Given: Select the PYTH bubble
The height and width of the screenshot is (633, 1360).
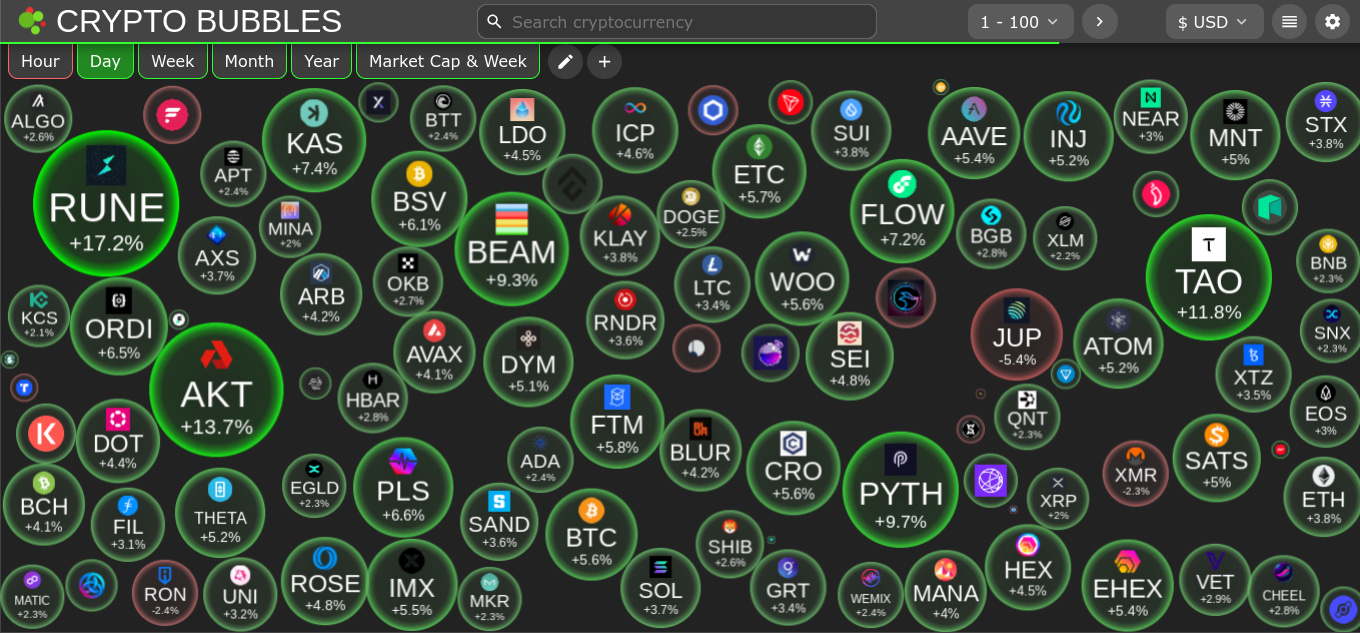Looking at the screenshot, I should (x=900, y=489).
